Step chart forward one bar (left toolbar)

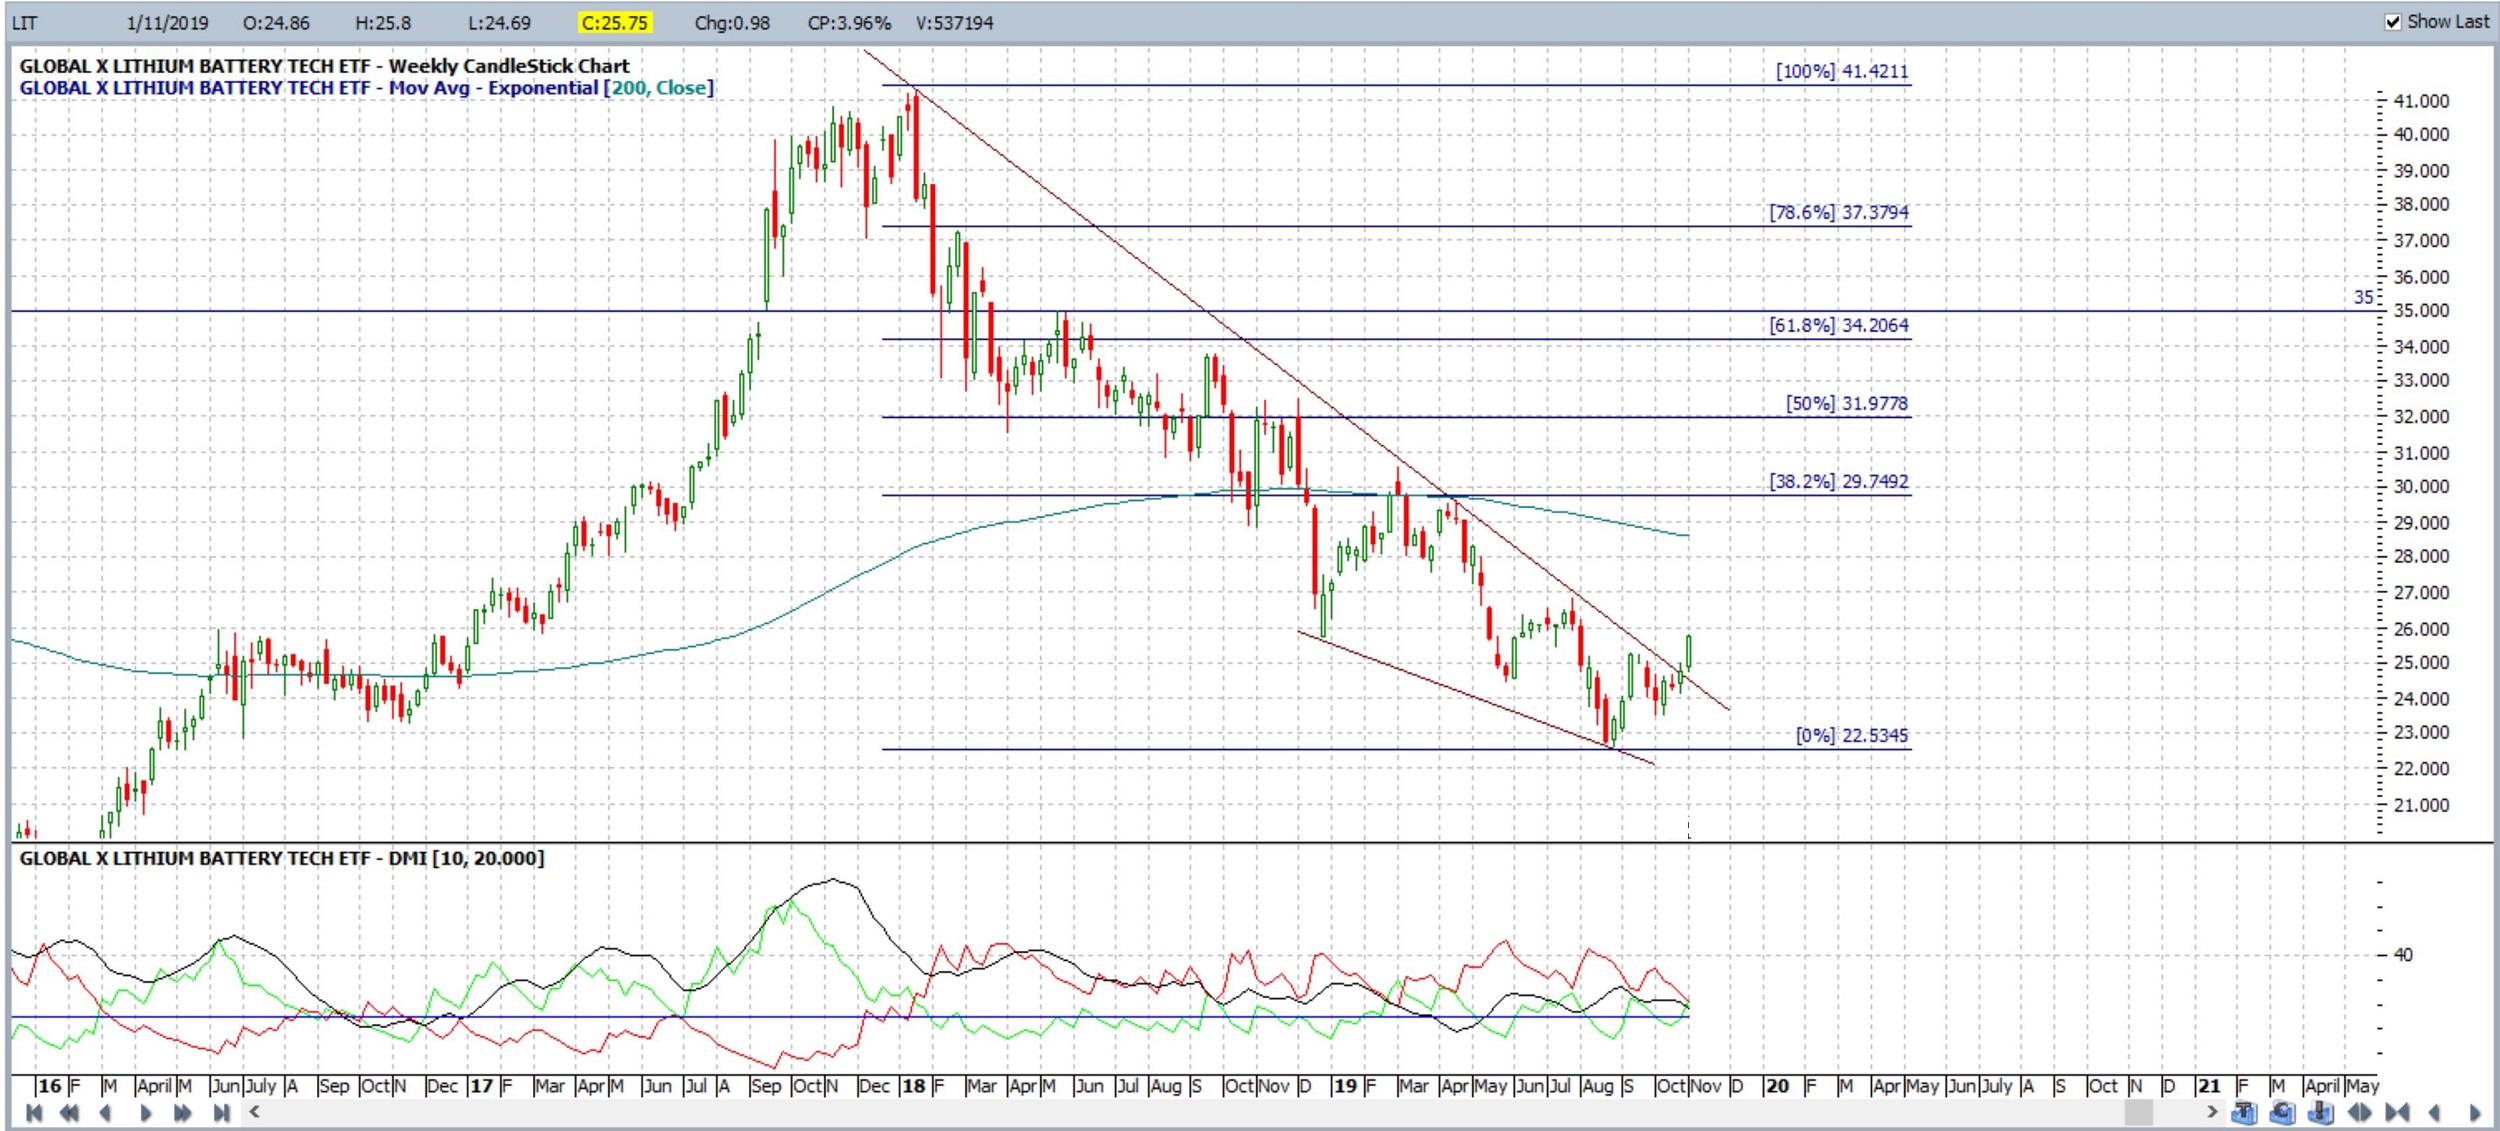[x=145, y=1113]
